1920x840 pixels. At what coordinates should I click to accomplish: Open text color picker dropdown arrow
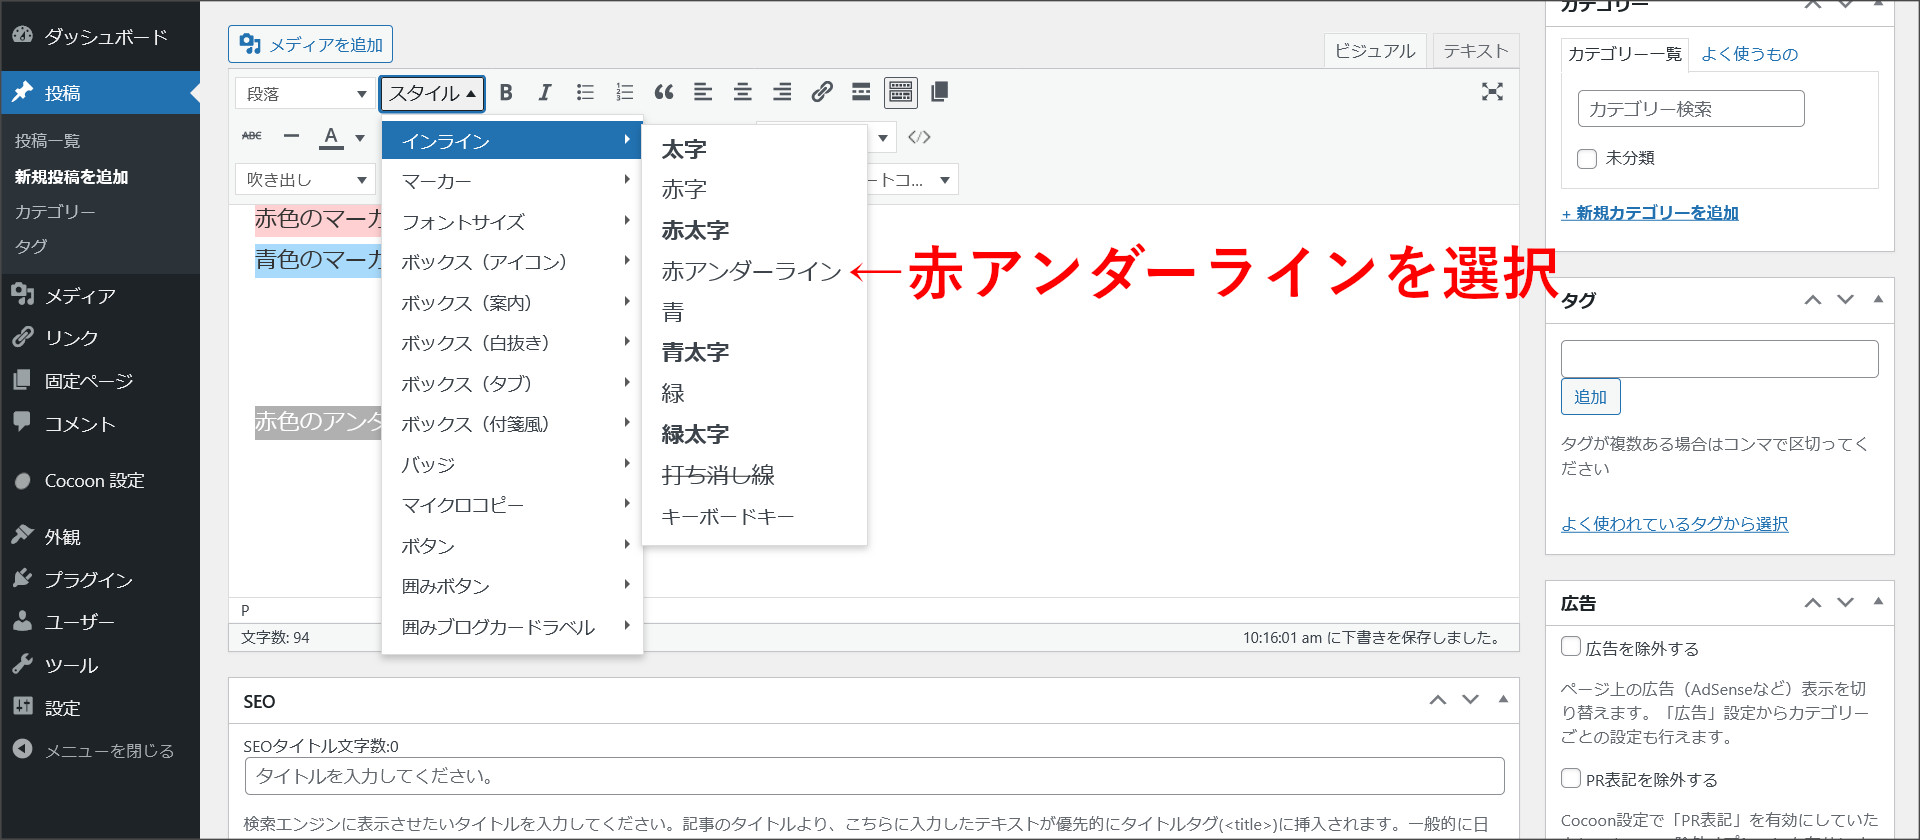(360, 137)
